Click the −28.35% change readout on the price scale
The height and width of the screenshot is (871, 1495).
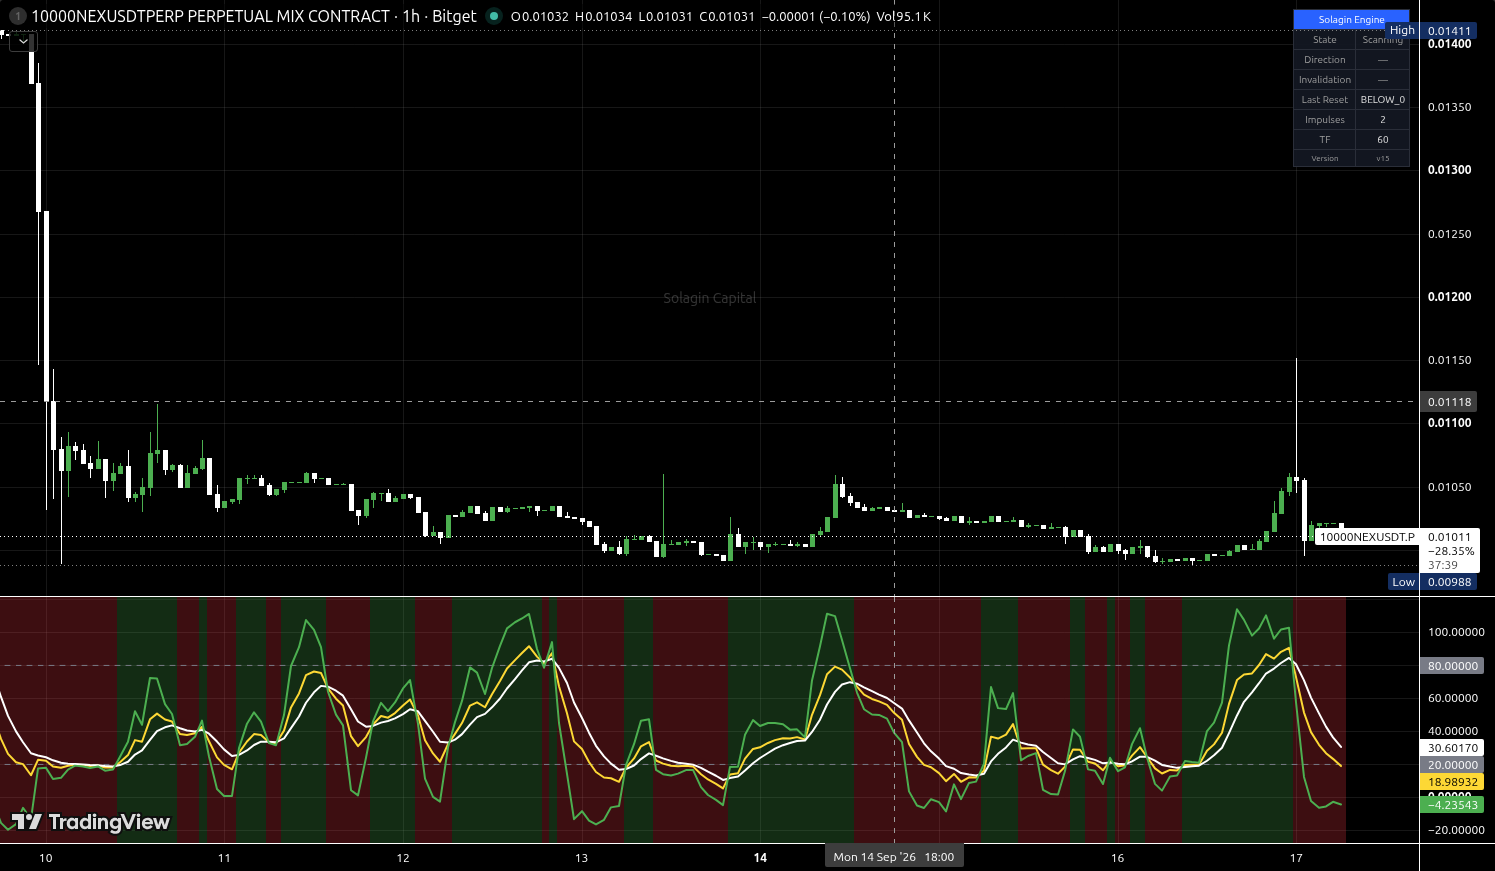(1450, 551)
